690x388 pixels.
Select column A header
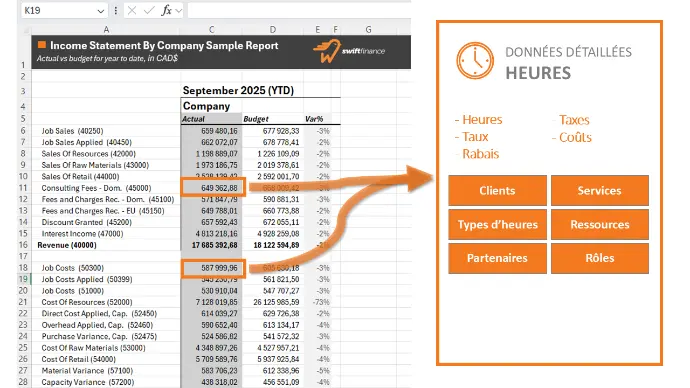click(x=106, y=29)
